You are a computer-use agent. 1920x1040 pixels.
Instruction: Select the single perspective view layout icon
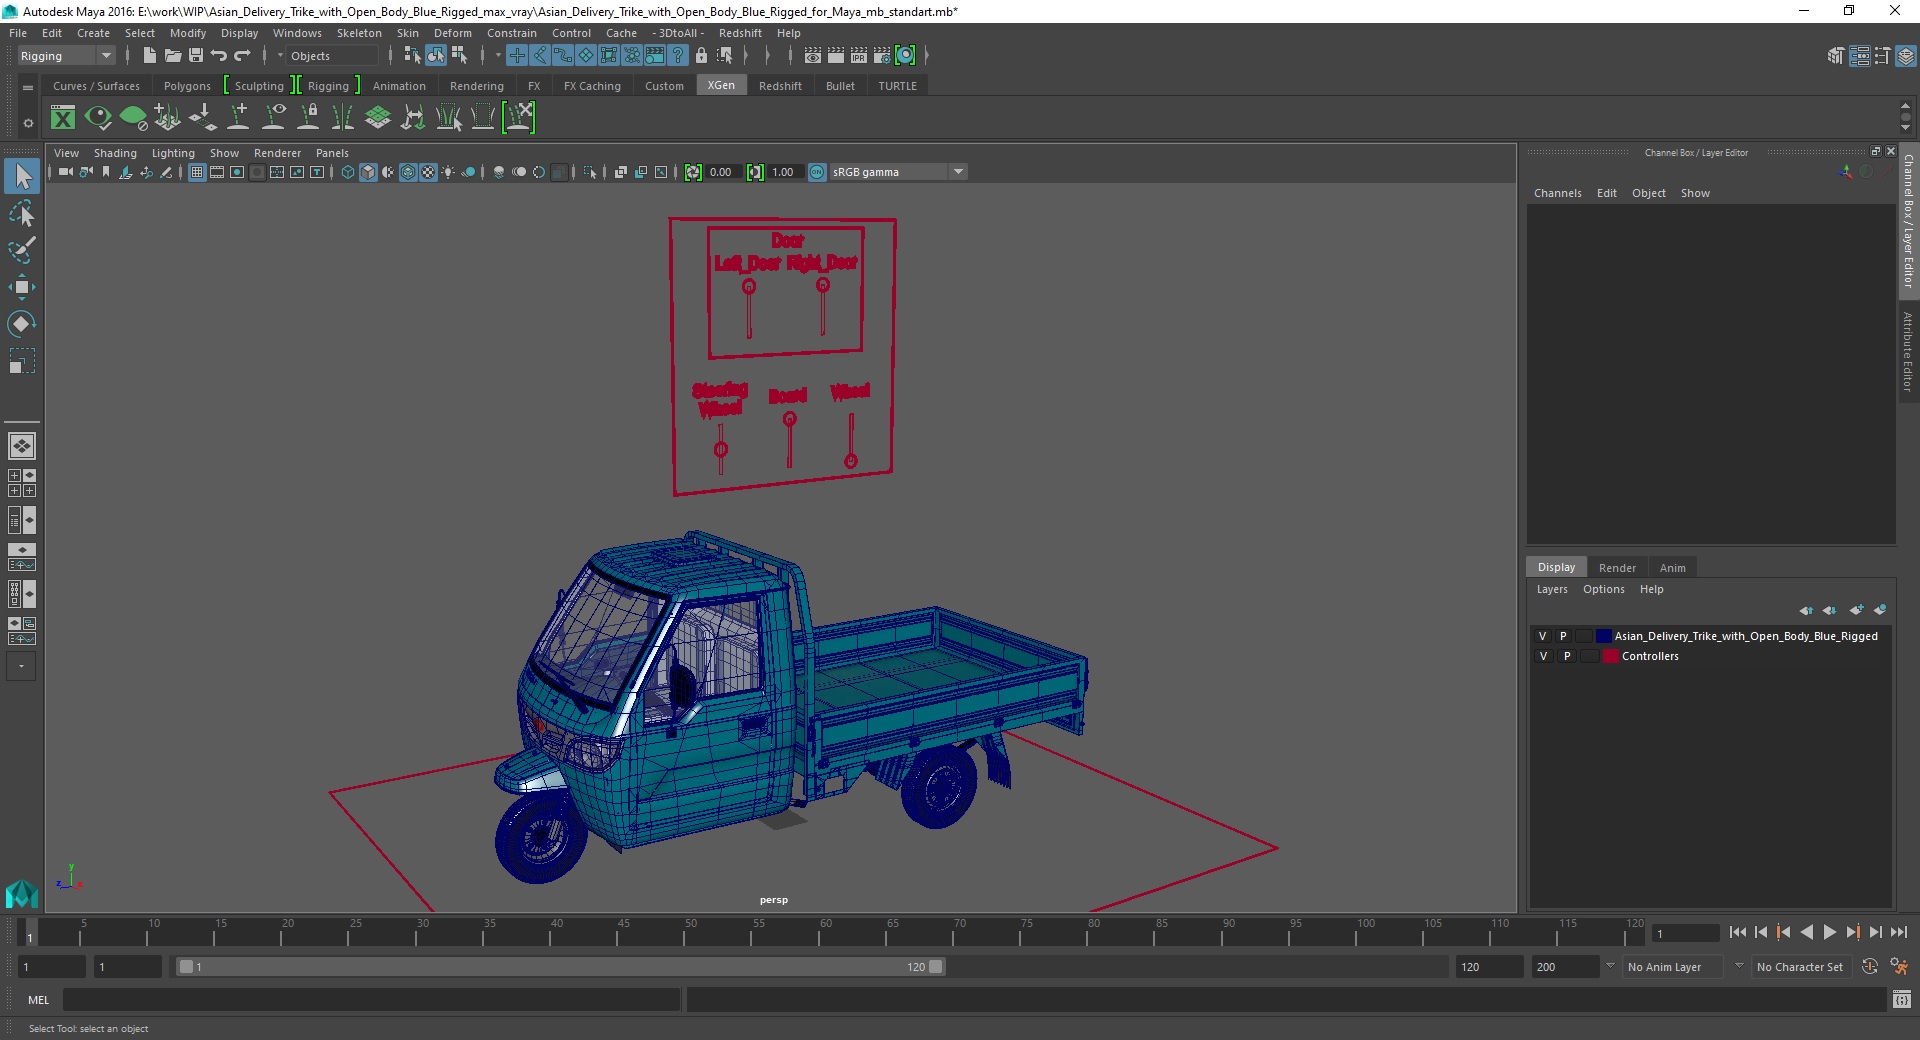click(x=21, y=445)
